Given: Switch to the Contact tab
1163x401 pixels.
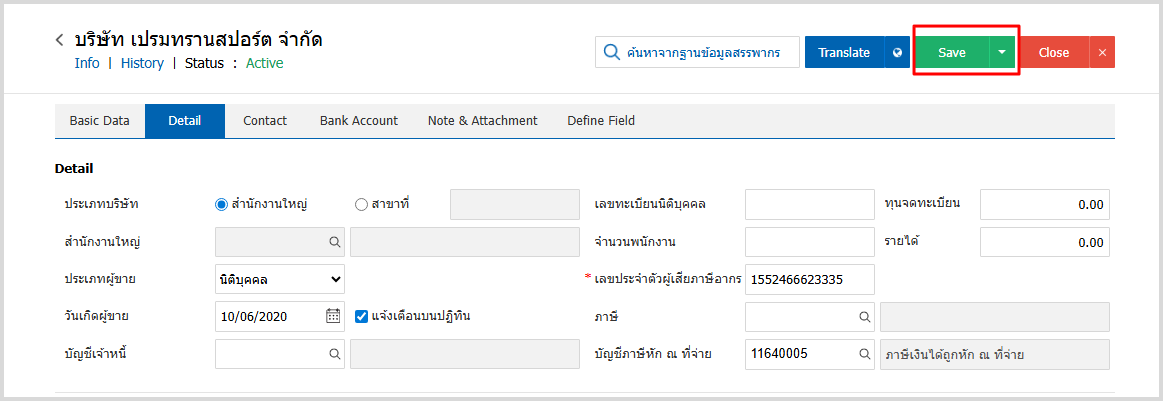Looking at the screenshot, I should [265, 121].
